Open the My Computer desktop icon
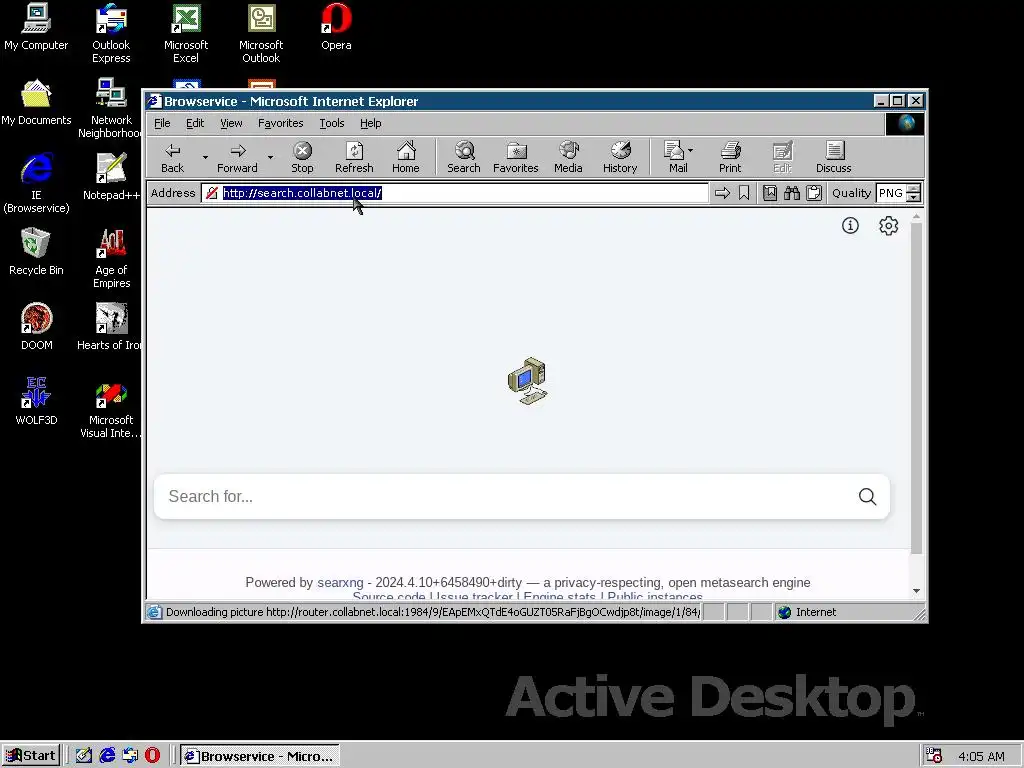This screenshot has height=768, width=1024. click(36, 27)
